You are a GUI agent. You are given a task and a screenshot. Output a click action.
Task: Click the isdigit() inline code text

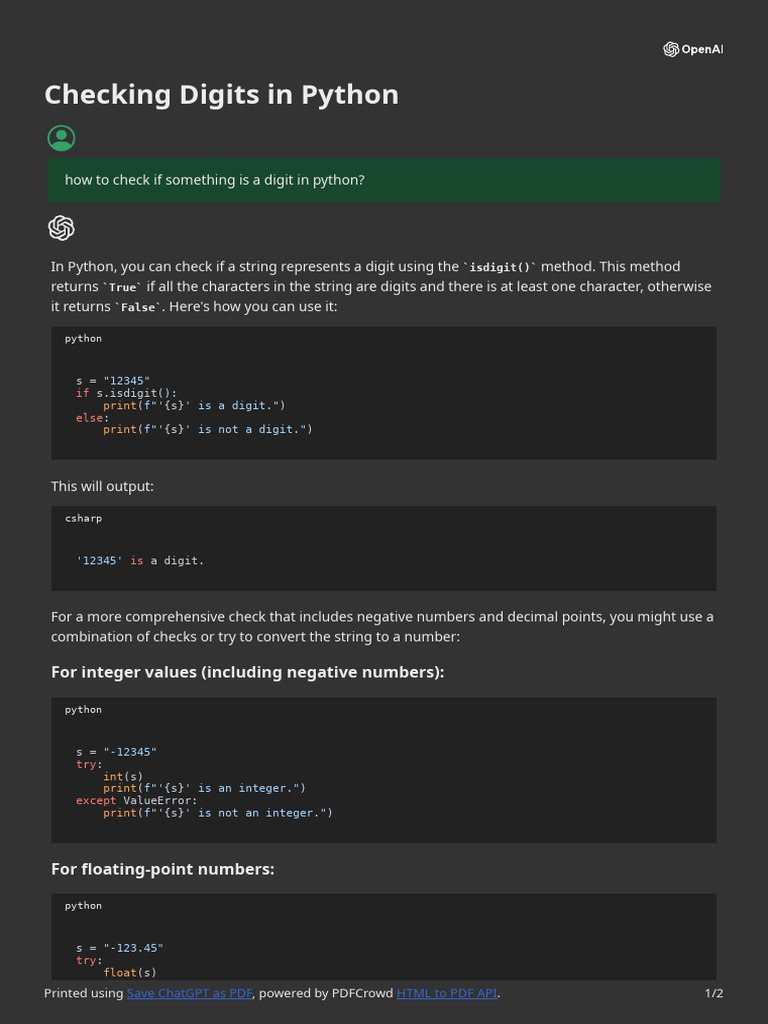click(500, 267)
